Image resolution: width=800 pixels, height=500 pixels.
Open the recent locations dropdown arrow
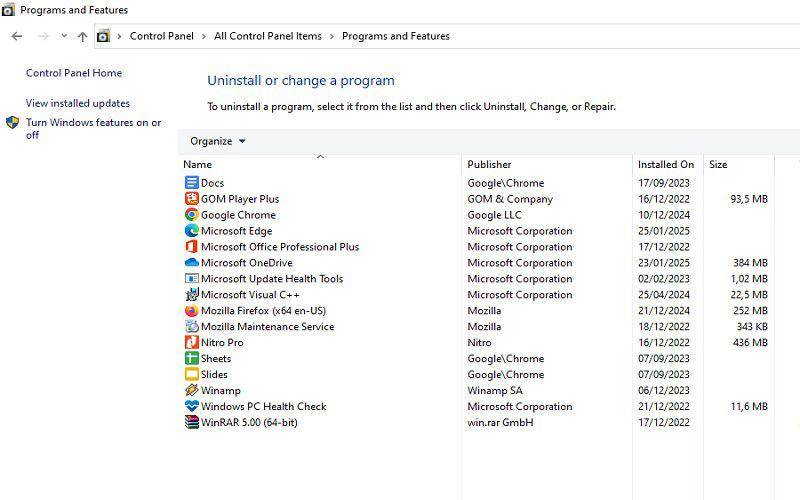point(64,36)
